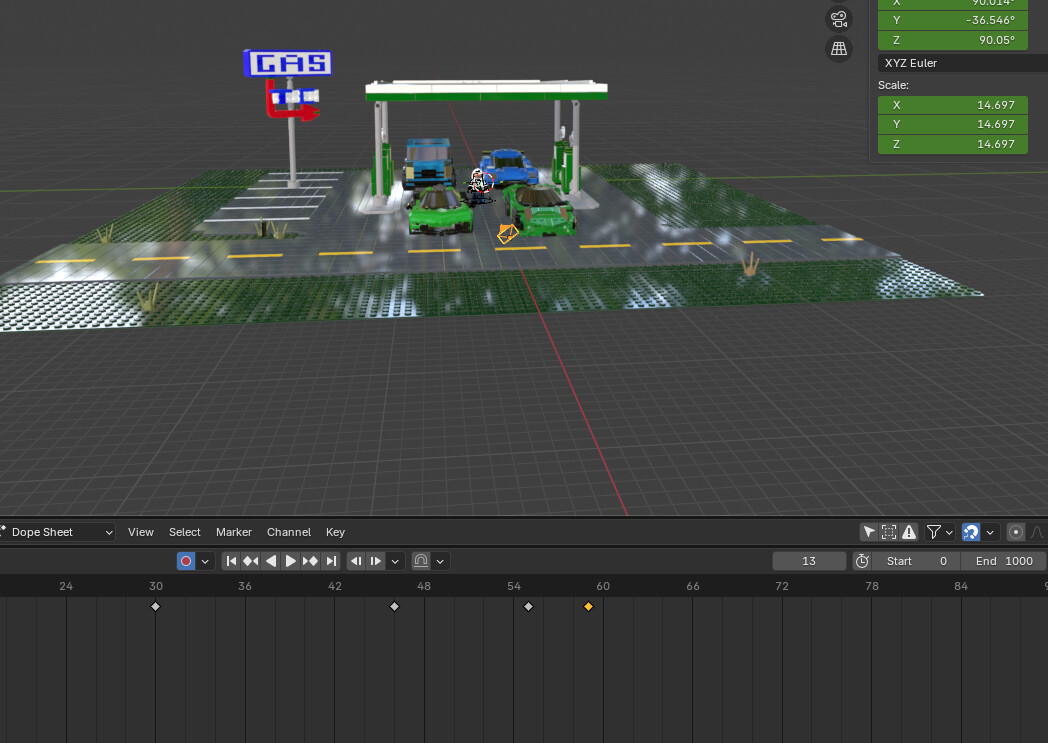
Task: Click the Start frame field
Action: click(x=916, y=561)
